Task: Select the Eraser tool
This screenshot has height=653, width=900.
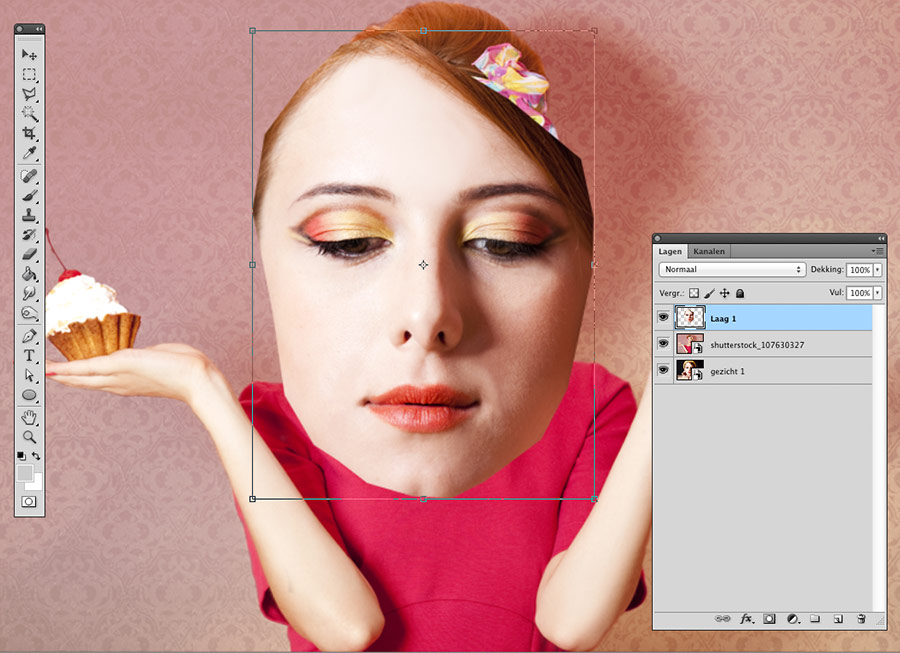Action: [x=29, y=254]
